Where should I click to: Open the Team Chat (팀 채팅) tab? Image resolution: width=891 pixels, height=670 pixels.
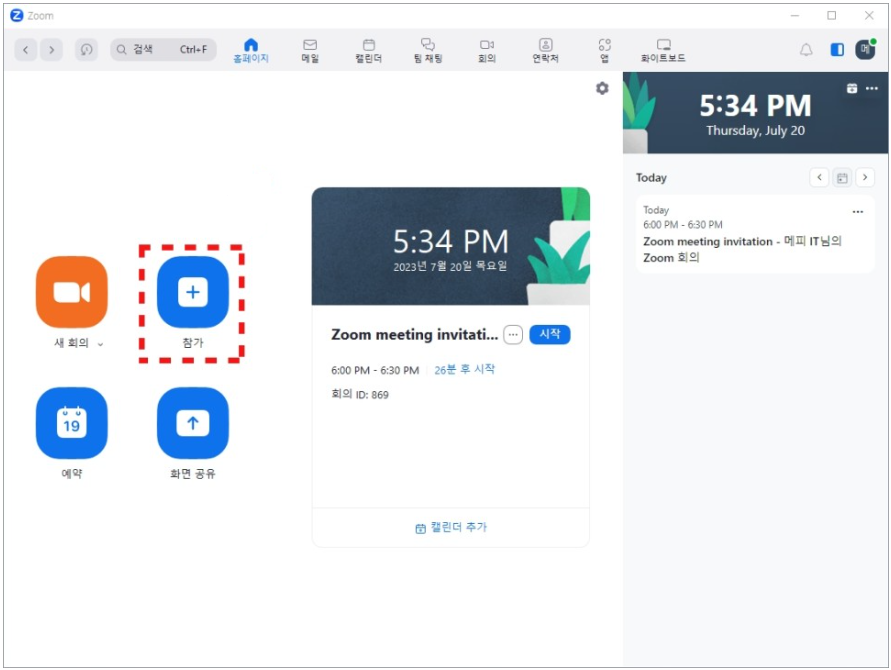tap(428, 51)
